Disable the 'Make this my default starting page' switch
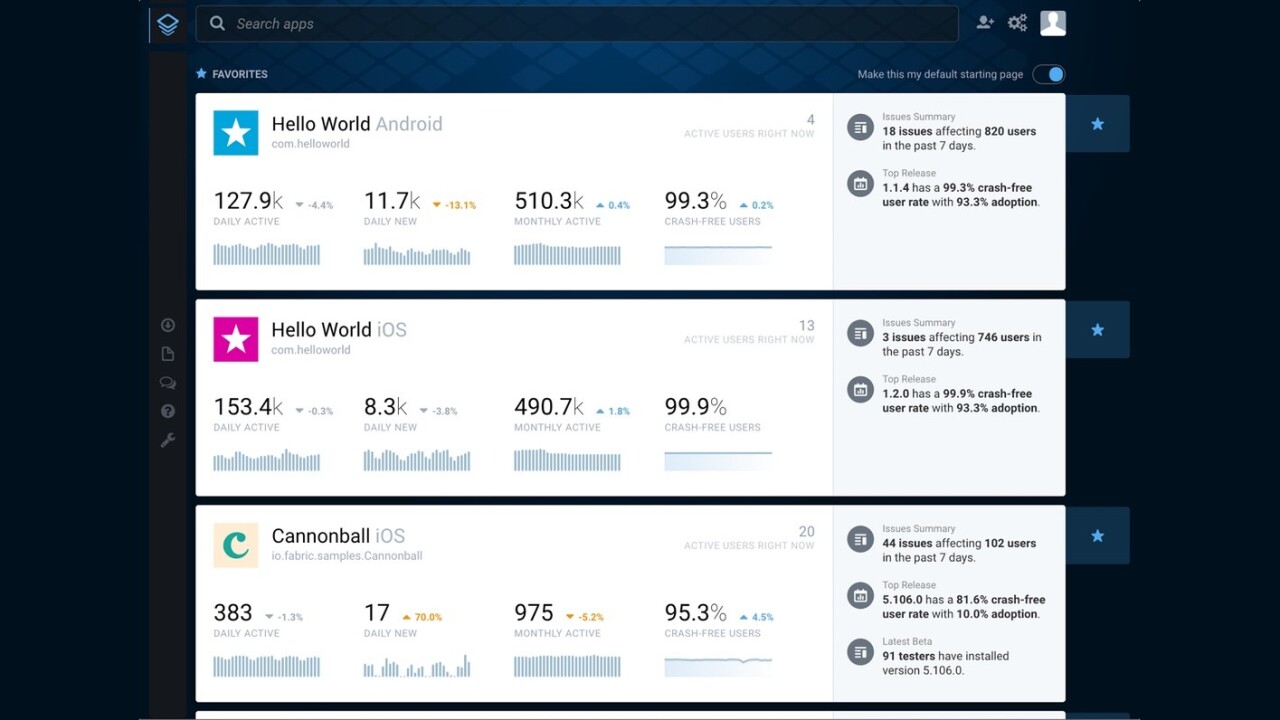 1048,73
